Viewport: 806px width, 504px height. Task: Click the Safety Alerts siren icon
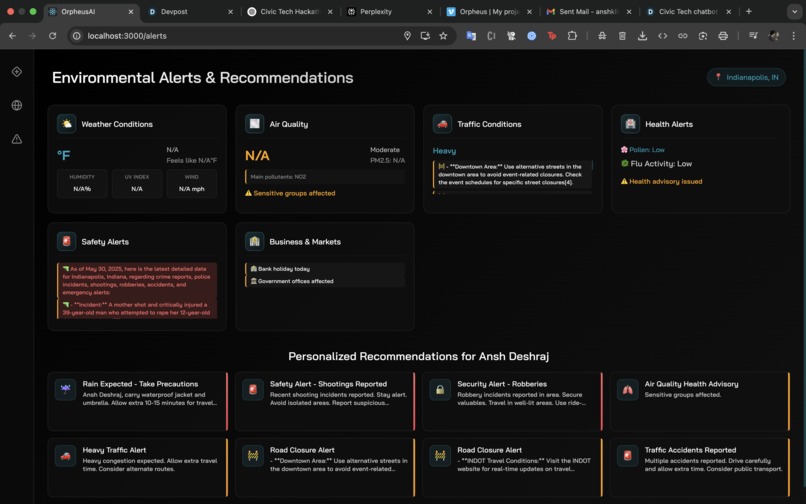pyautogui.click(x=66, y=241)
